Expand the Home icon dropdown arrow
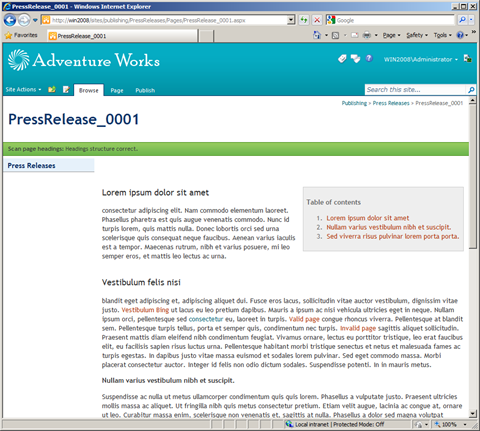This screenshot has width=480, height=431. [x=326, y=35]
